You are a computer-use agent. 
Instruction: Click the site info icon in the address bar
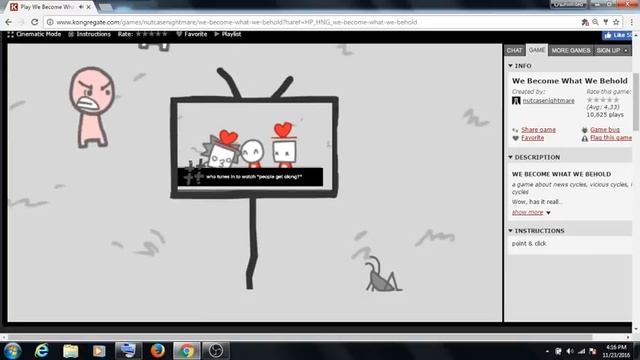[50, 22]
